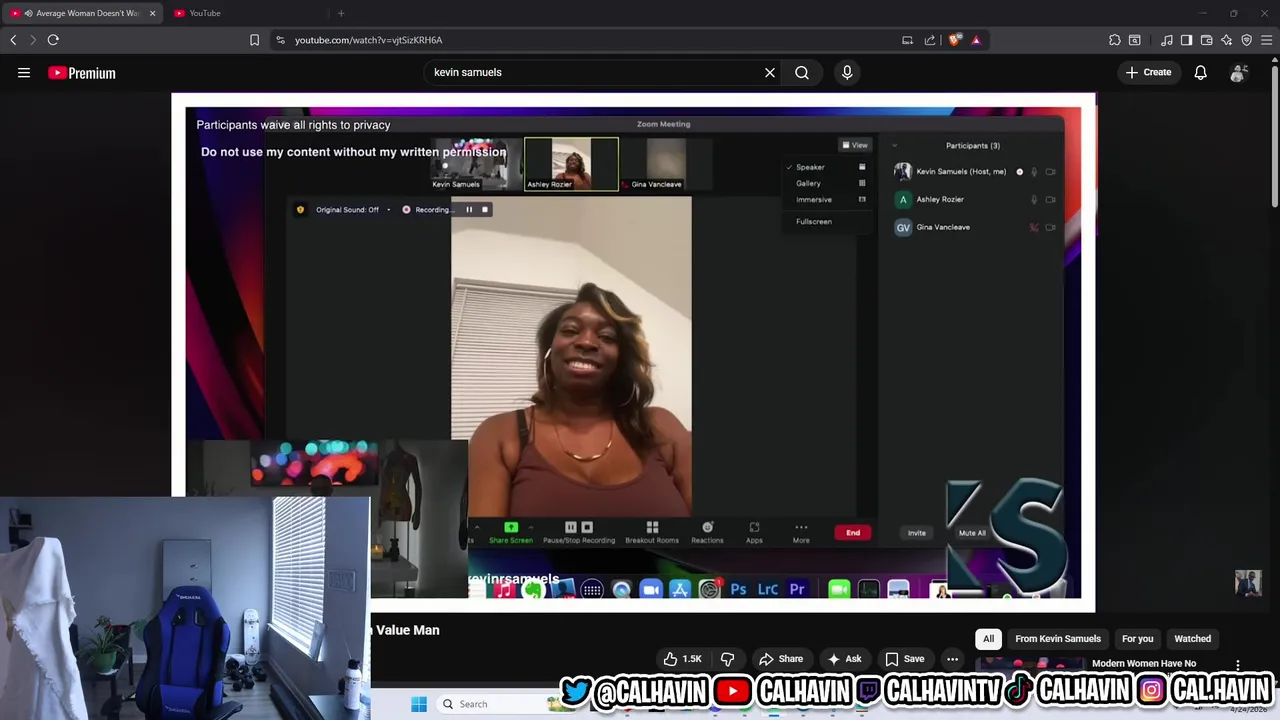Go to YouTube Premium home logo

pyautogui.click(x=82, y=73)
